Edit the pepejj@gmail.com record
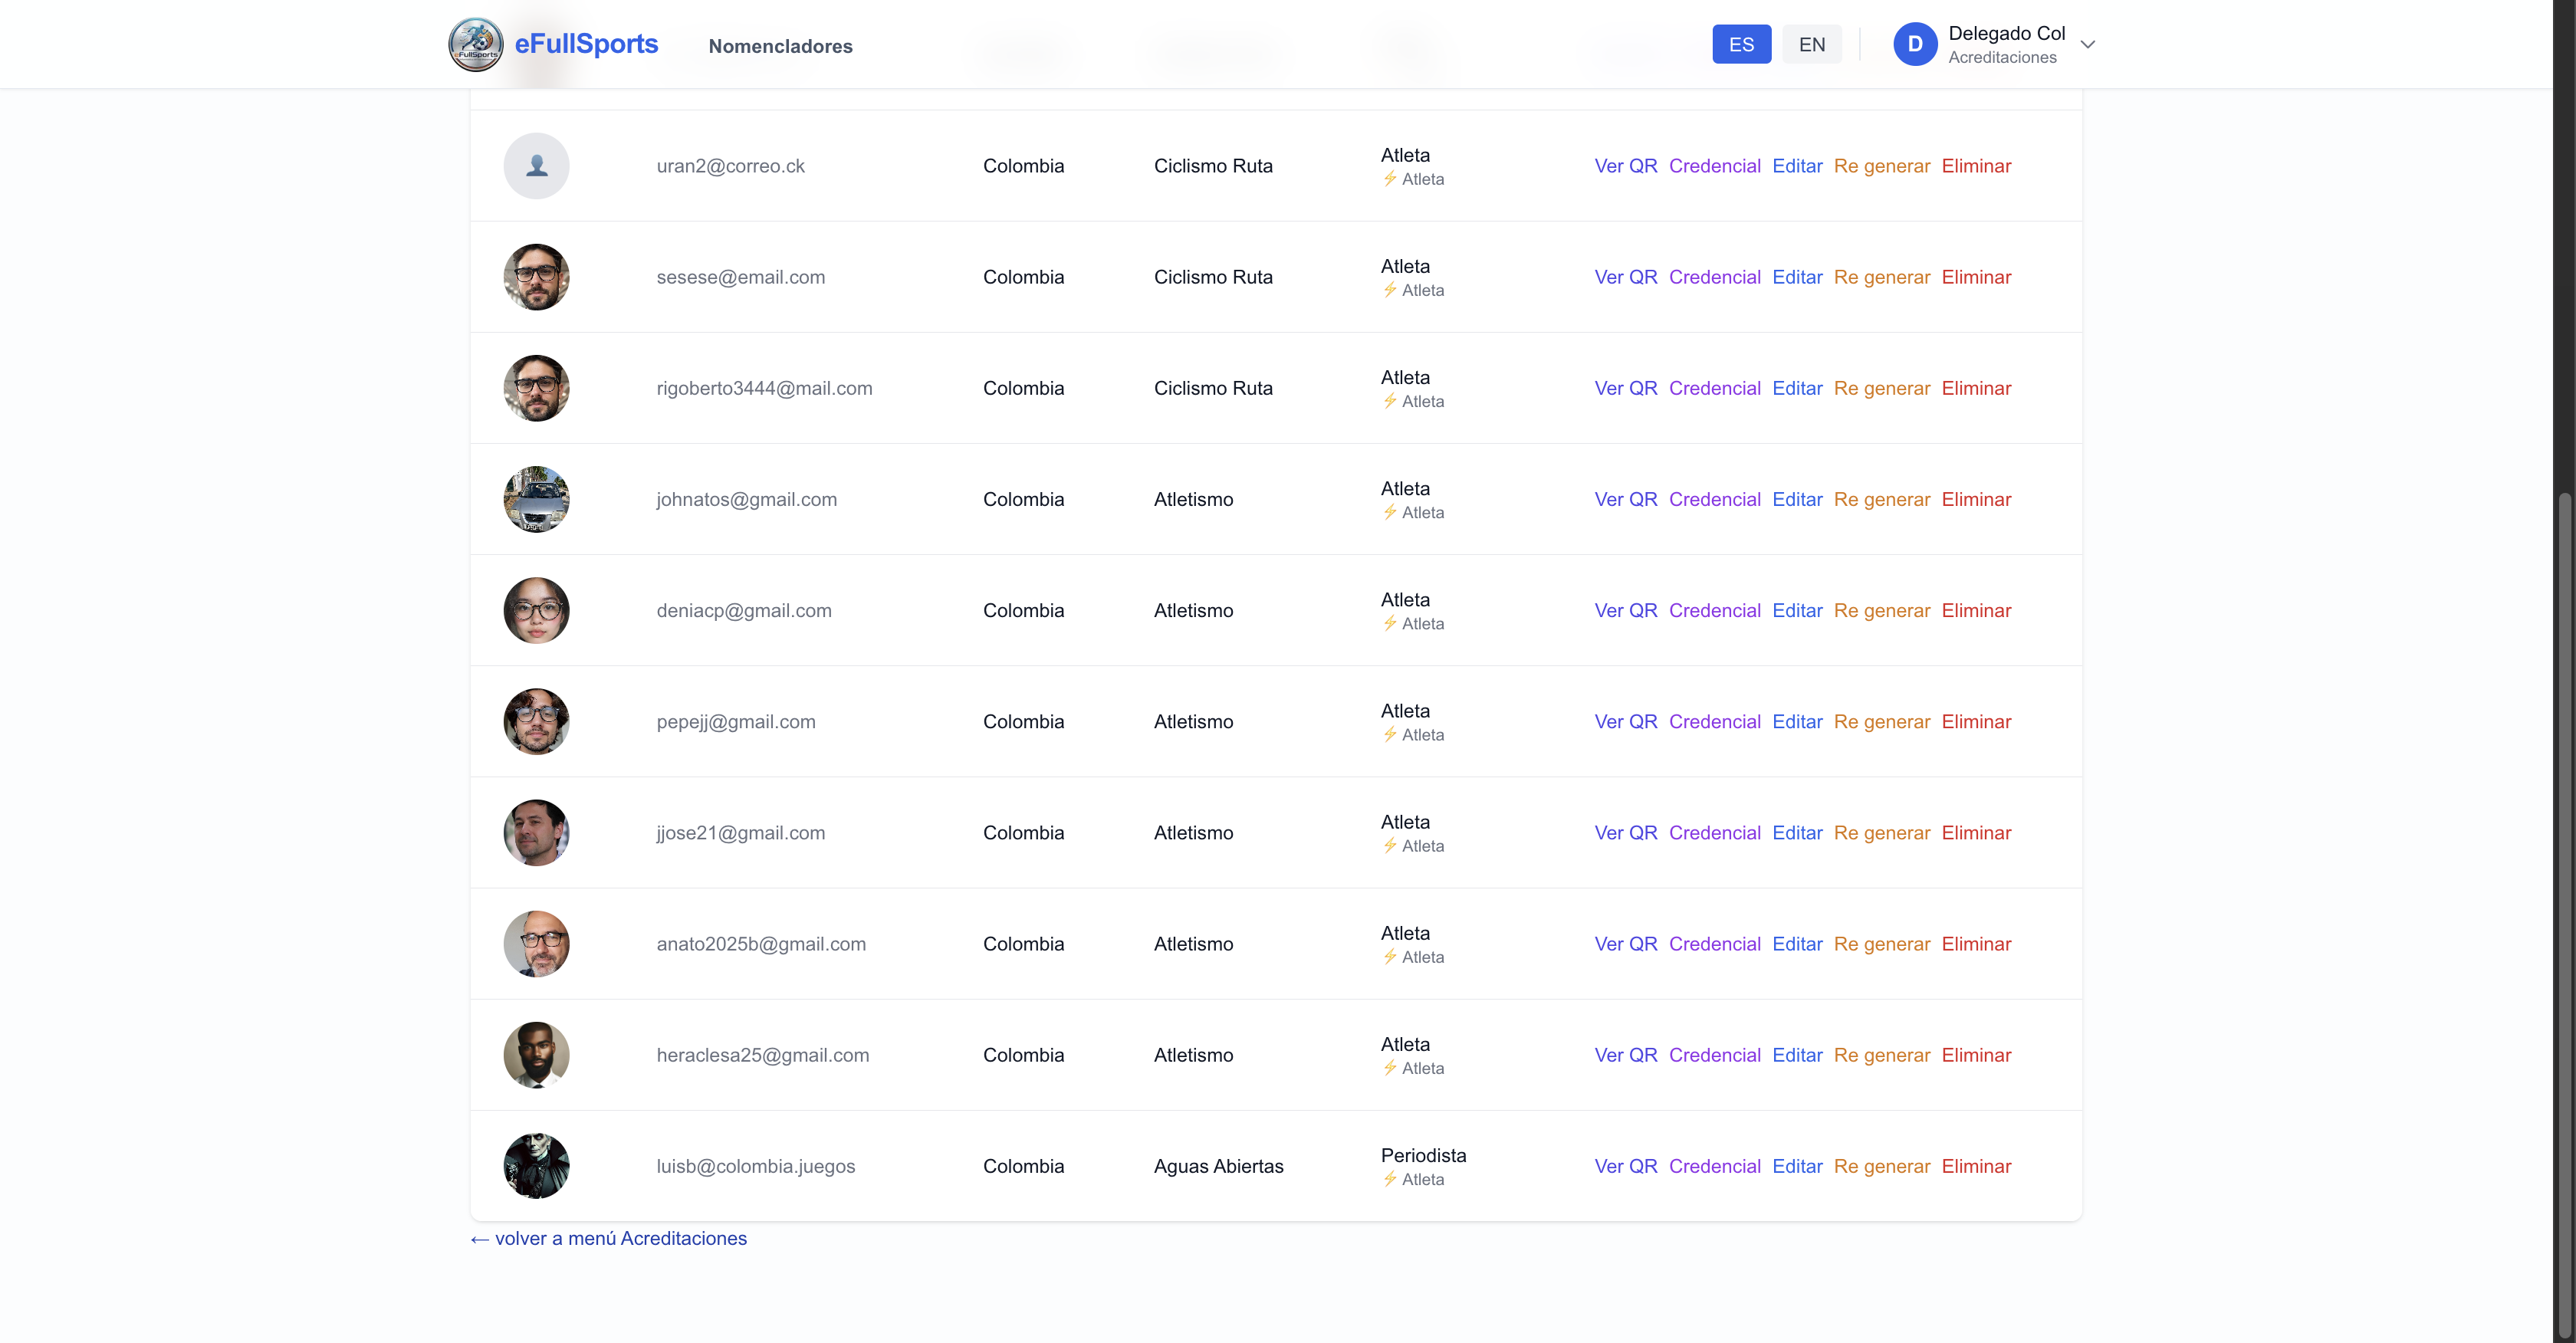The image size is (2576, 1343). click(1796, 722)
